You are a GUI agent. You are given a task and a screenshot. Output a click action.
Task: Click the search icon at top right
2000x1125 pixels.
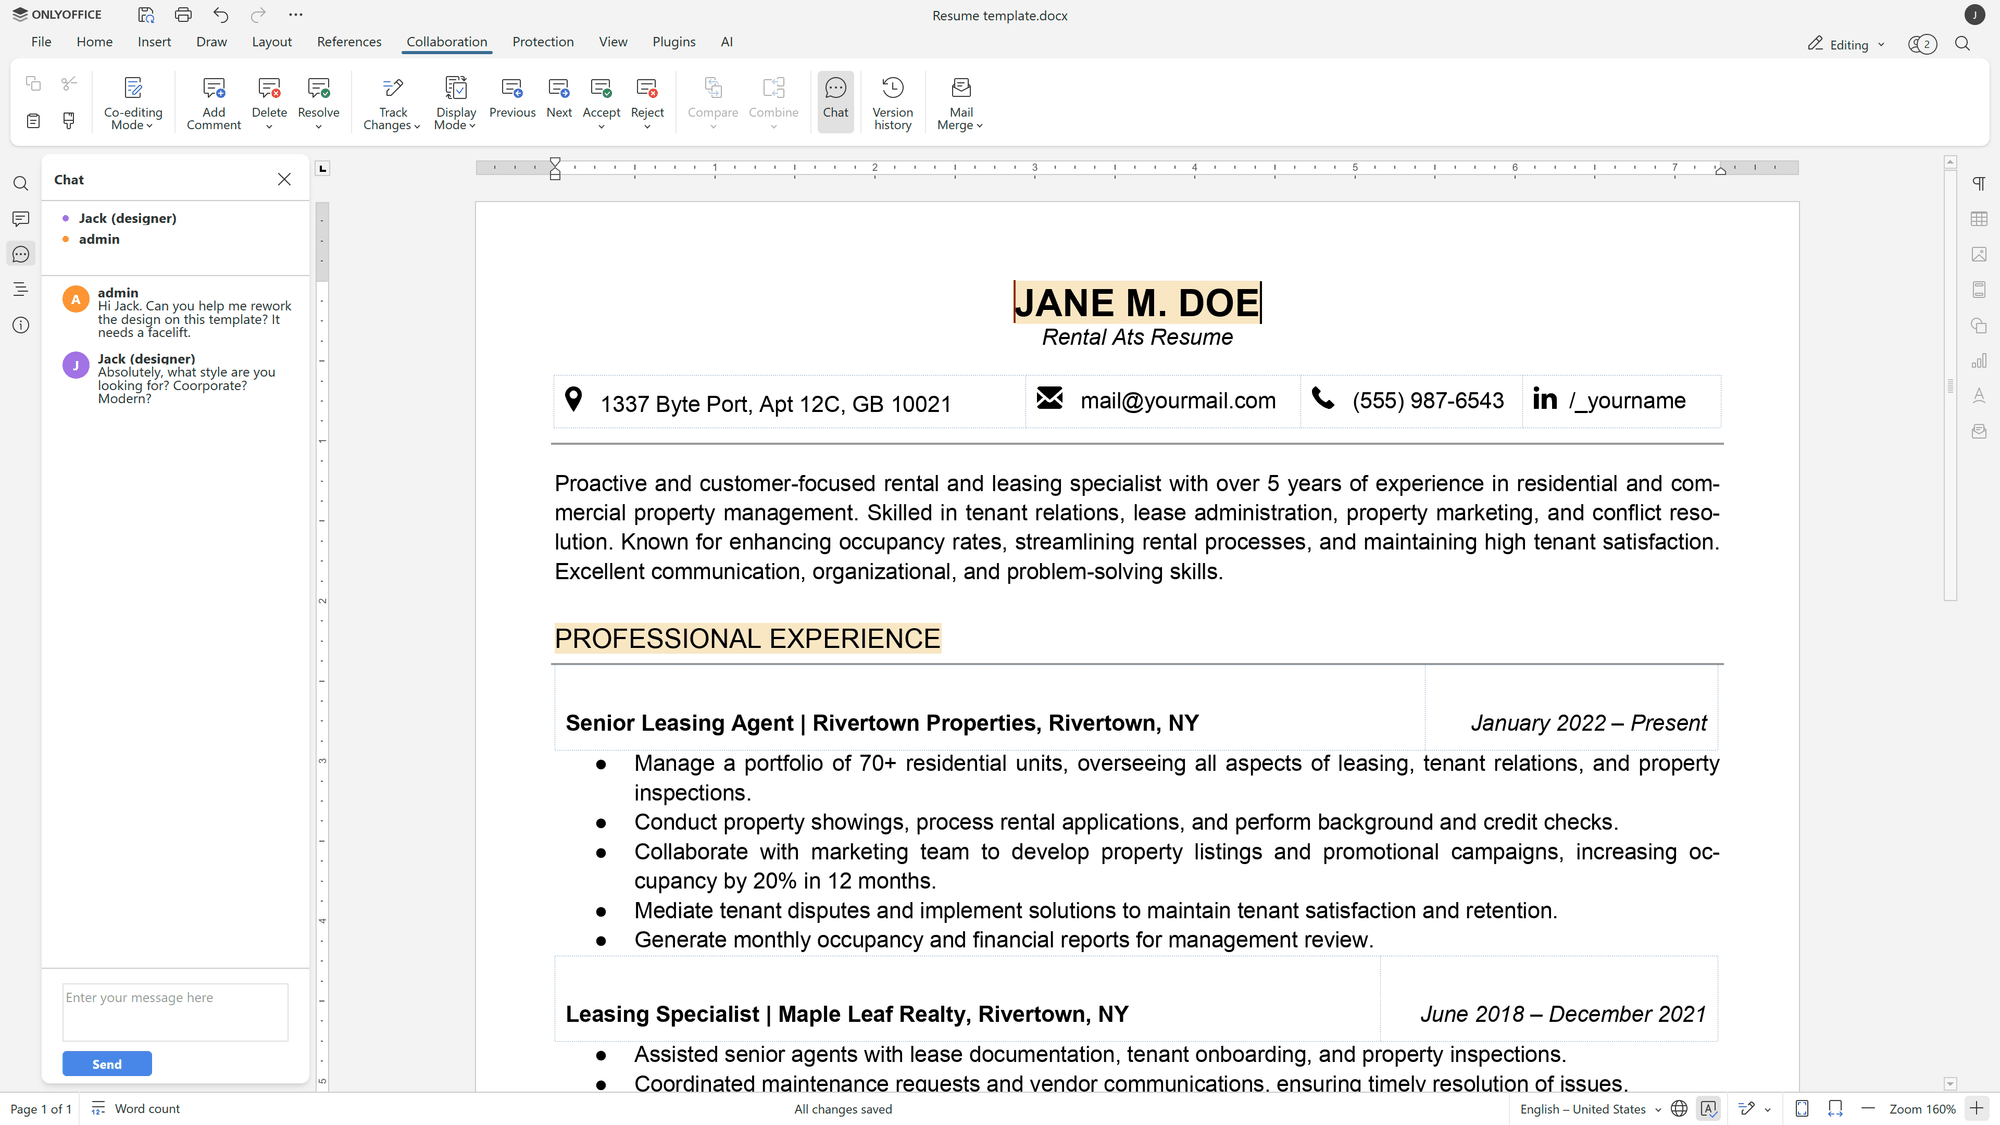(x=1962, y=44)
